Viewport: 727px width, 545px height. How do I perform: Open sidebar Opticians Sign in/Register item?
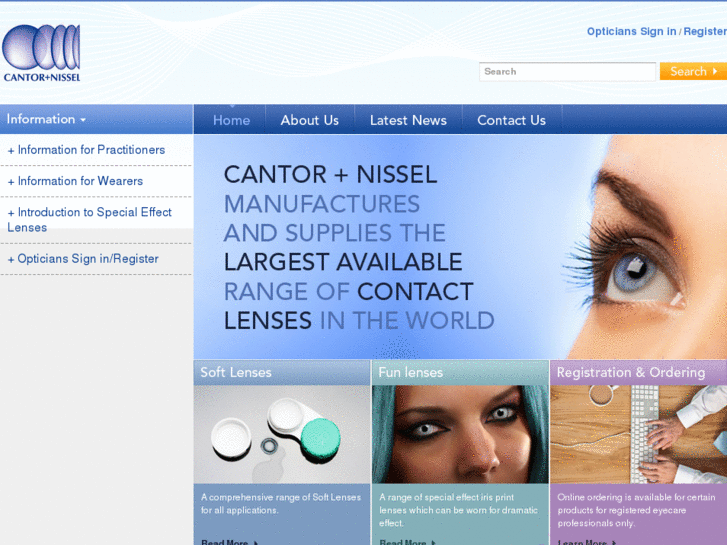83,259
